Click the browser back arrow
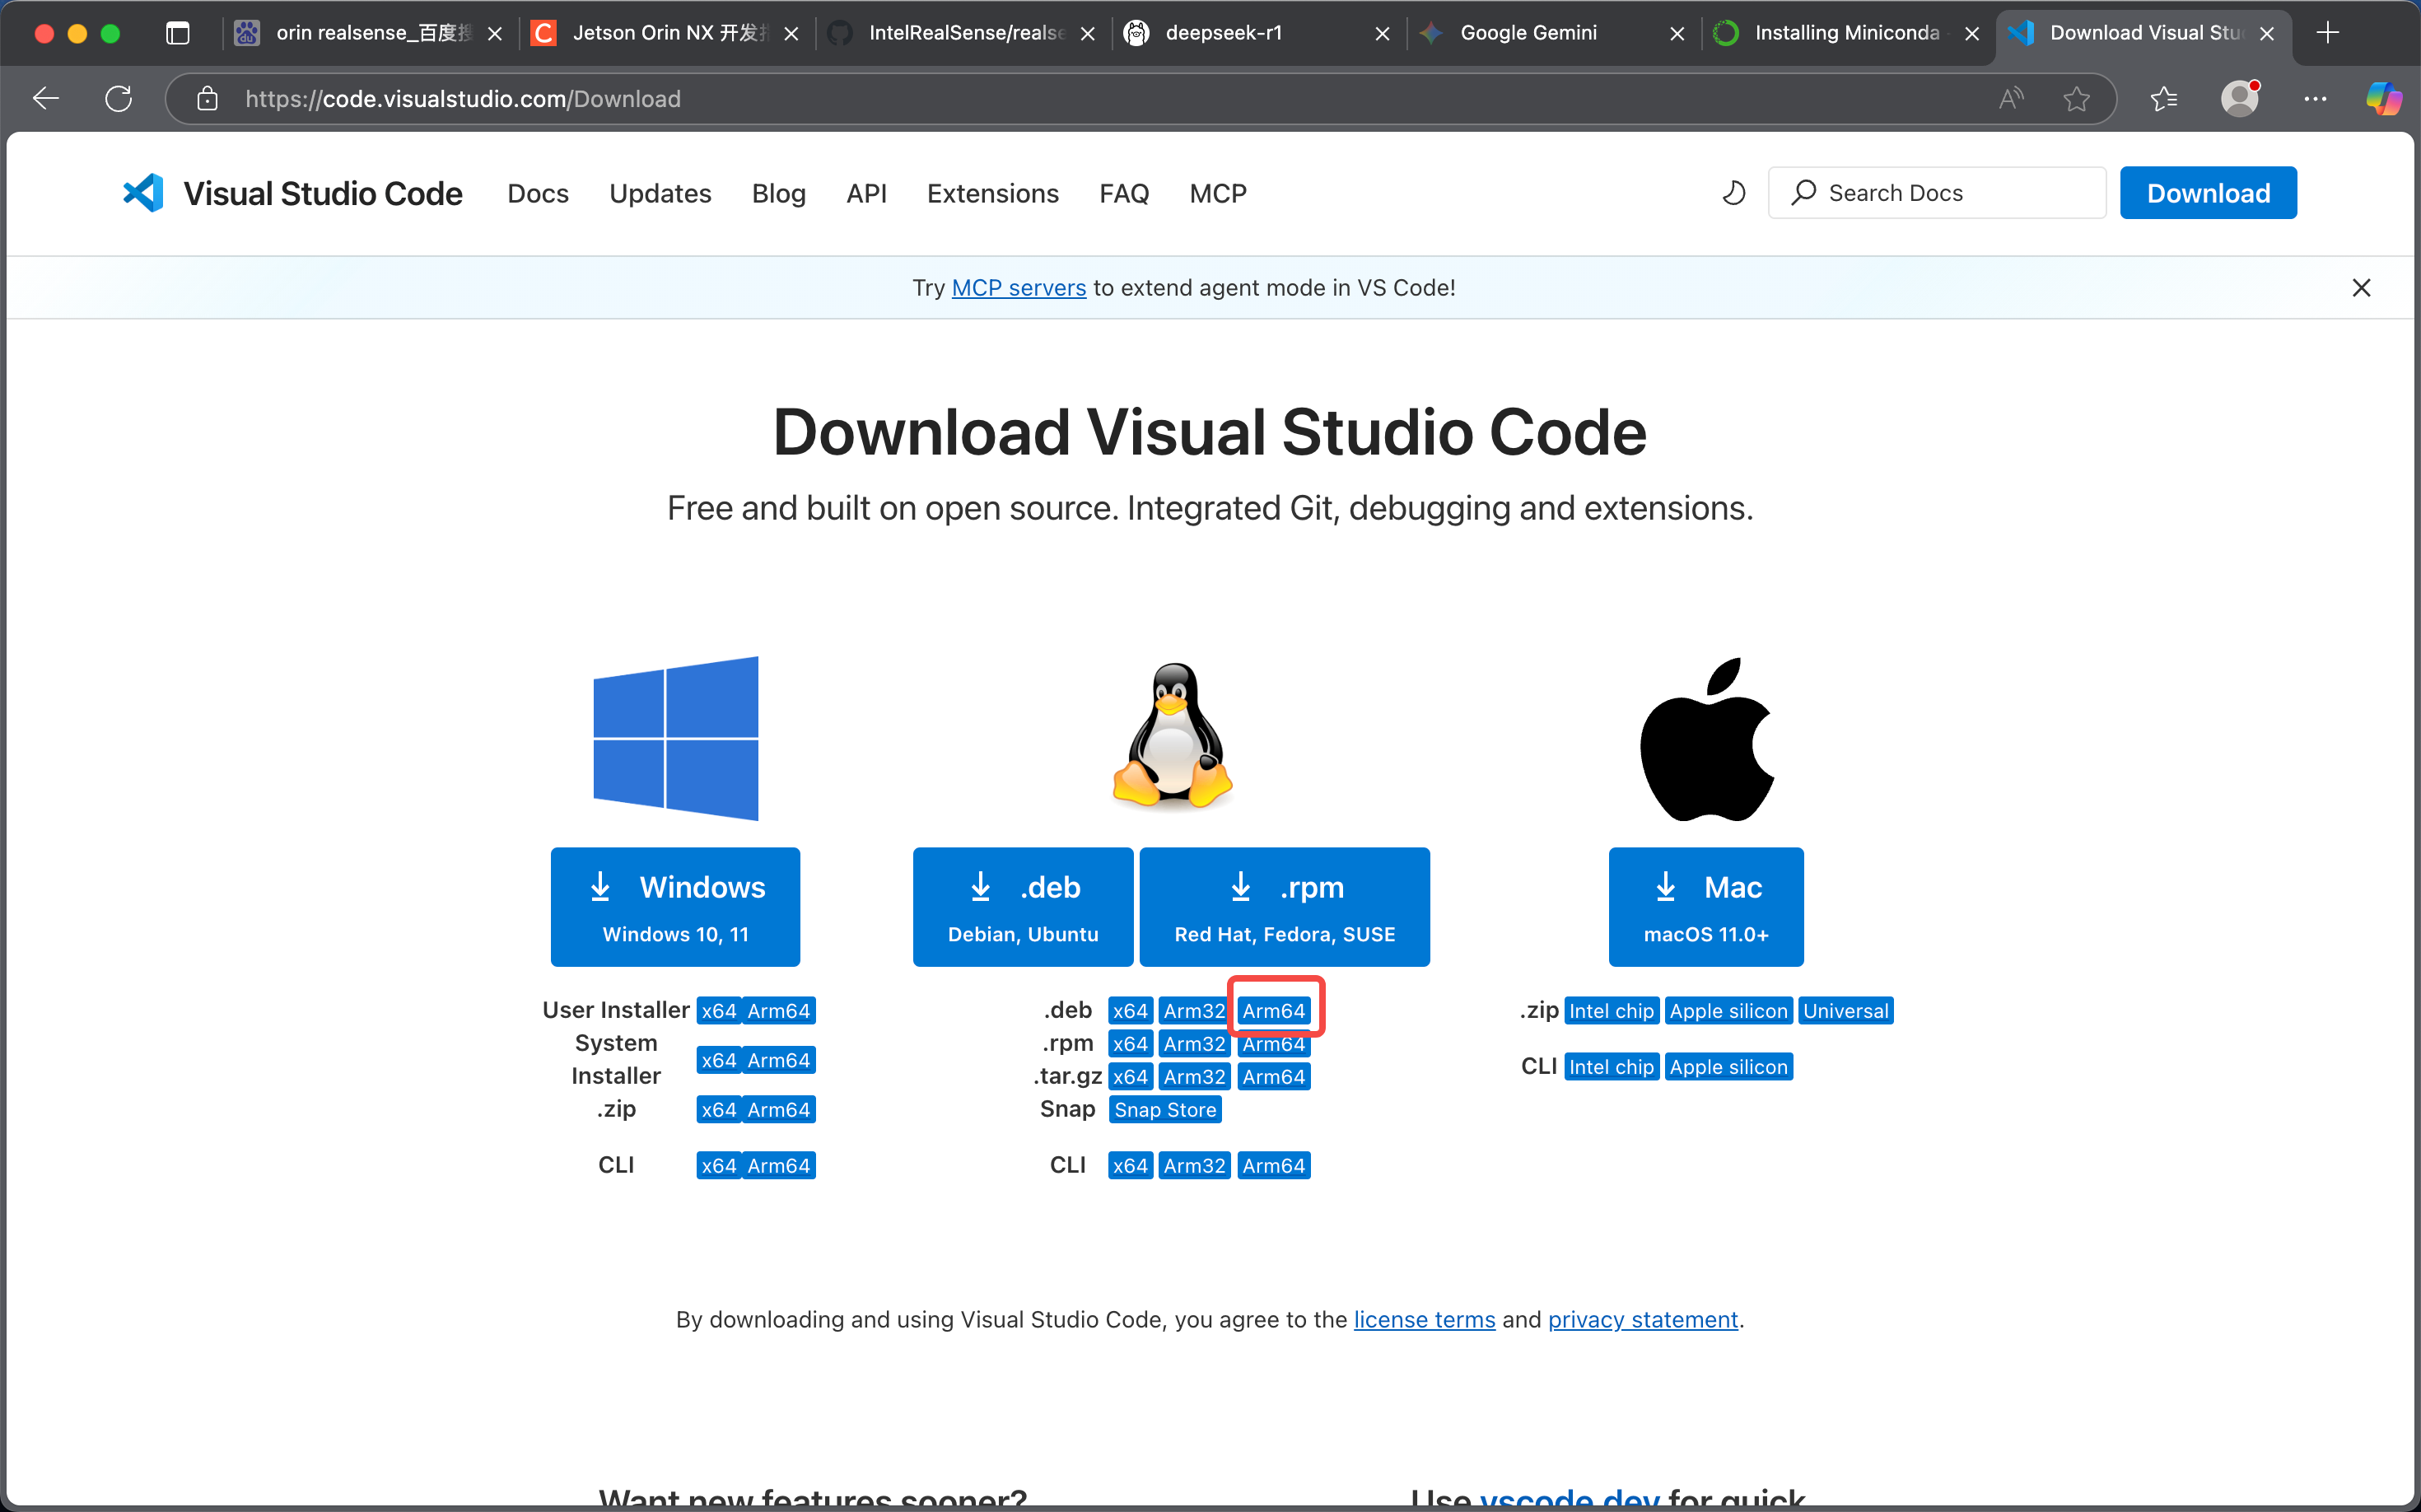This screenshot has width=2421, height=1512. [x=46, y=99]
